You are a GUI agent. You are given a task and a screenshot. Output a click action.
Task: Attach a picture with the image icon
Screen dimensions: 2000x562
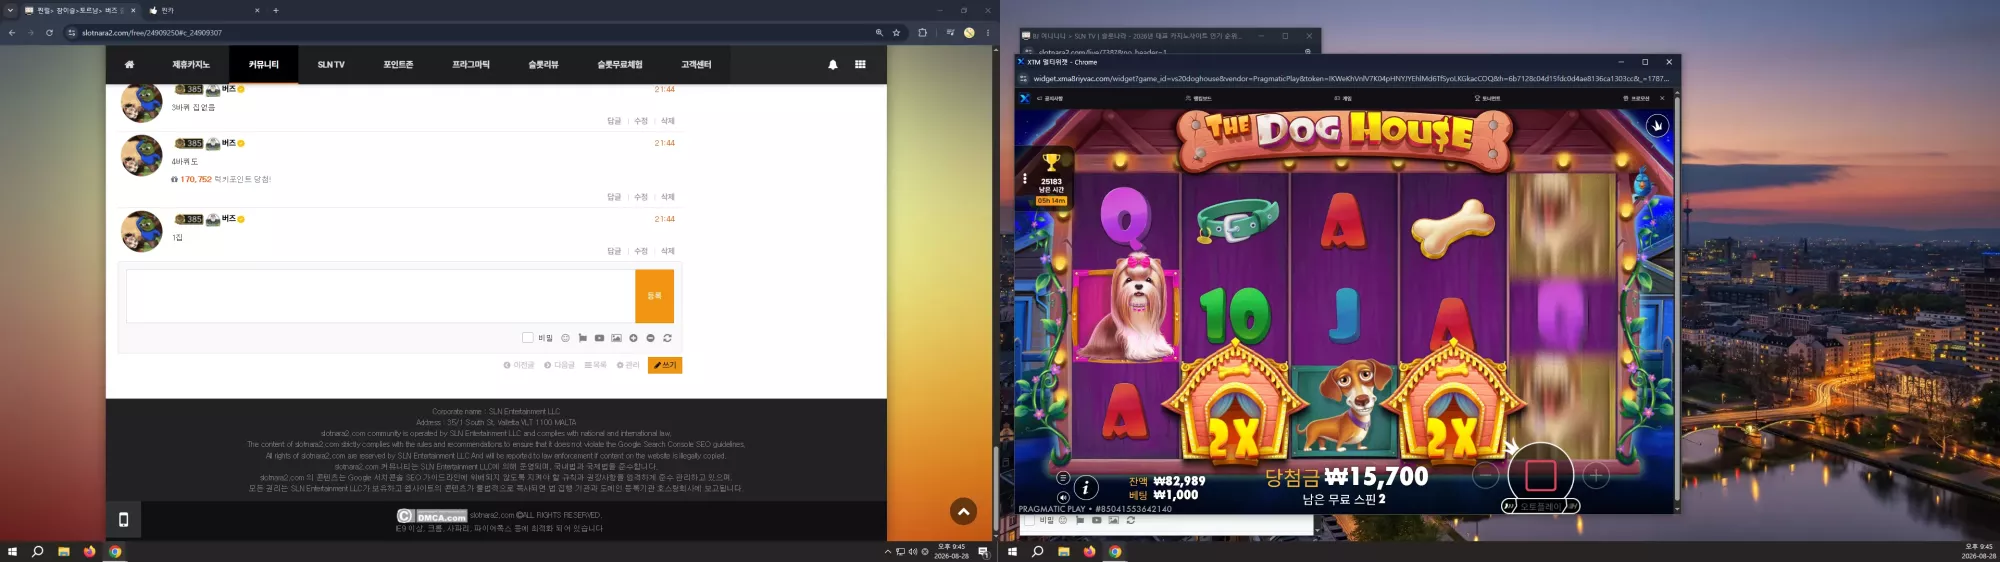pyautogui.click(x=616, y=338)
